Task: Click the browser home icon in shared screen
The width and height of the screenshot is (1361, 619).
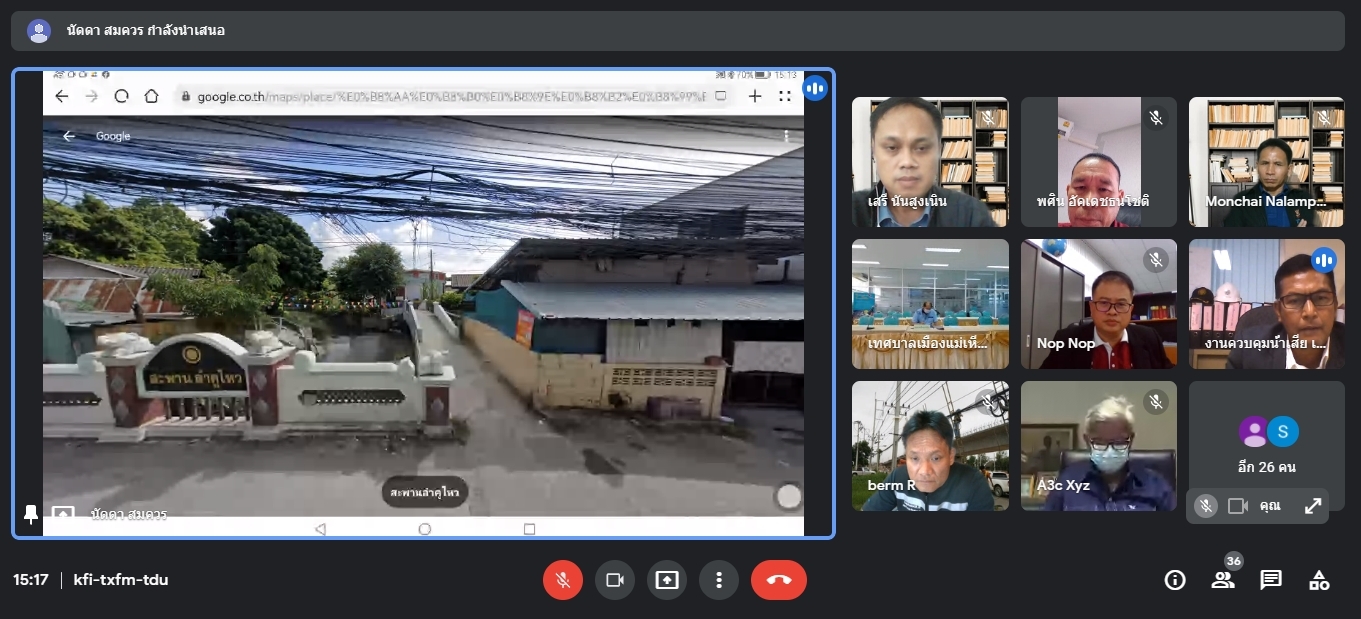Action: [x=152, y=96]
